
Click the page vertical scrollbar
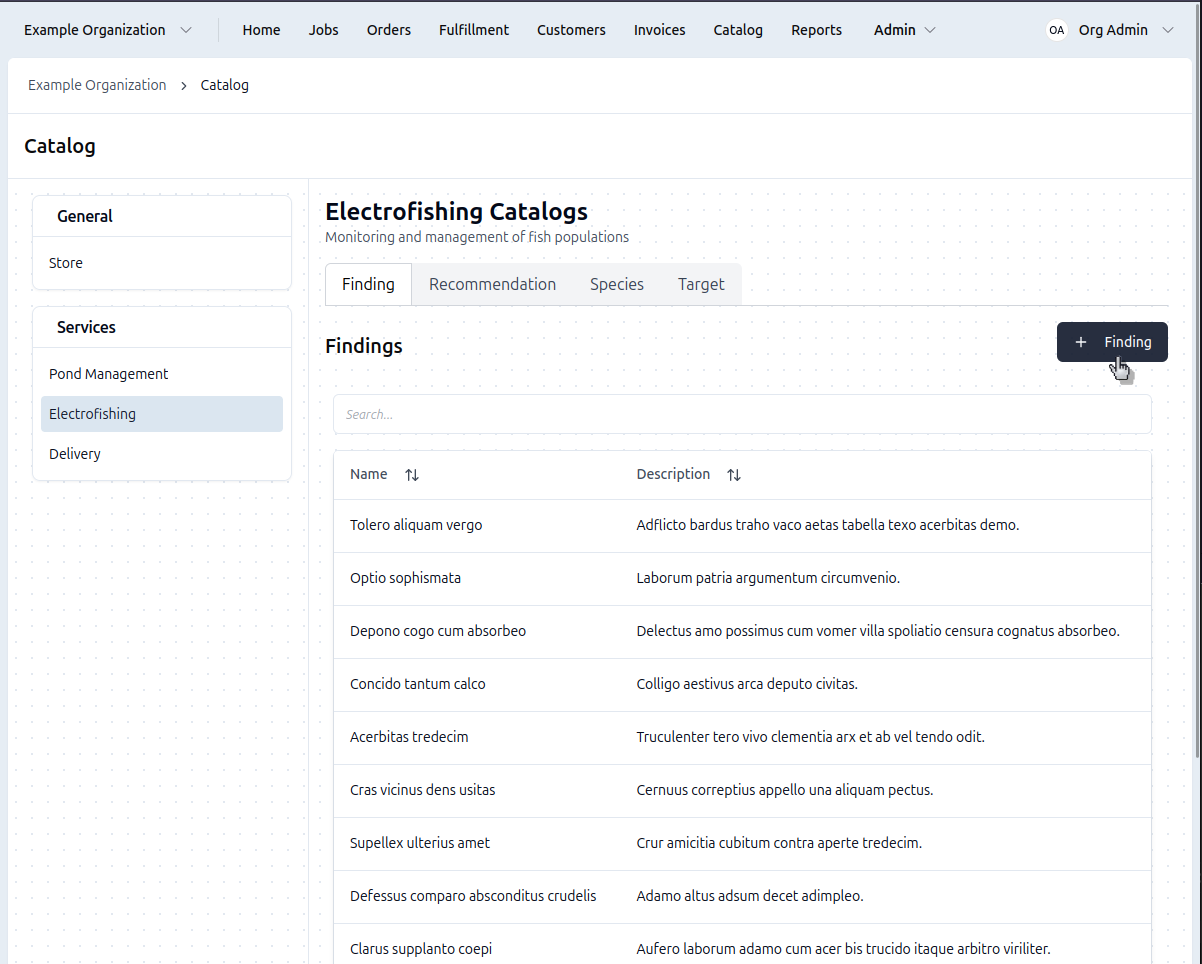[1197, 400]
